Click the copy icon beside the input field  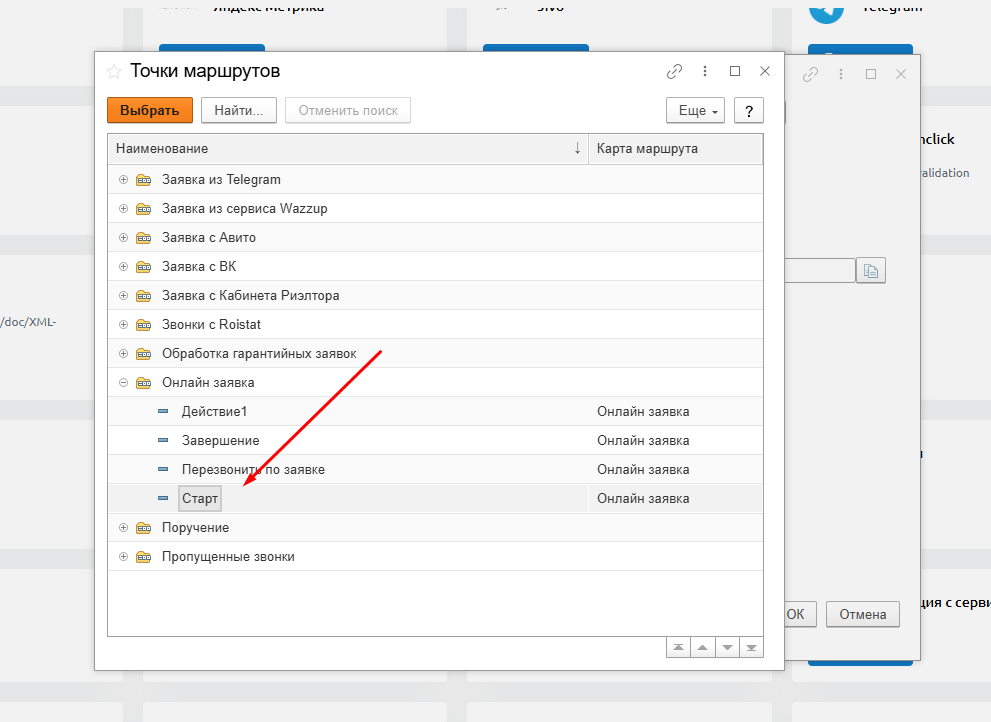pos(870,271)
